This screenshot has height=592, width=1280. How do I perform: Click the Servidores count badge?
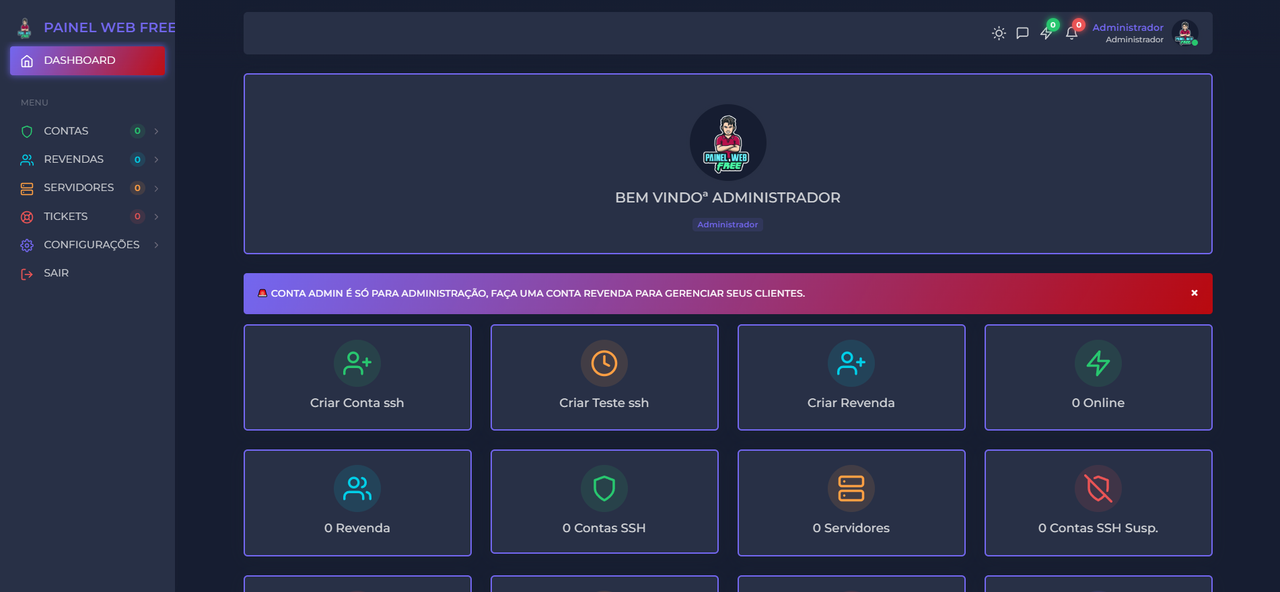pyautogui.click(x=137, y=188)
